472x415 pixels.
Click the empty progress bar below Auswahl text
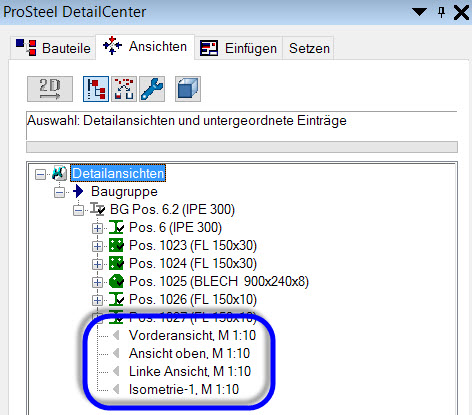[242, 147]
